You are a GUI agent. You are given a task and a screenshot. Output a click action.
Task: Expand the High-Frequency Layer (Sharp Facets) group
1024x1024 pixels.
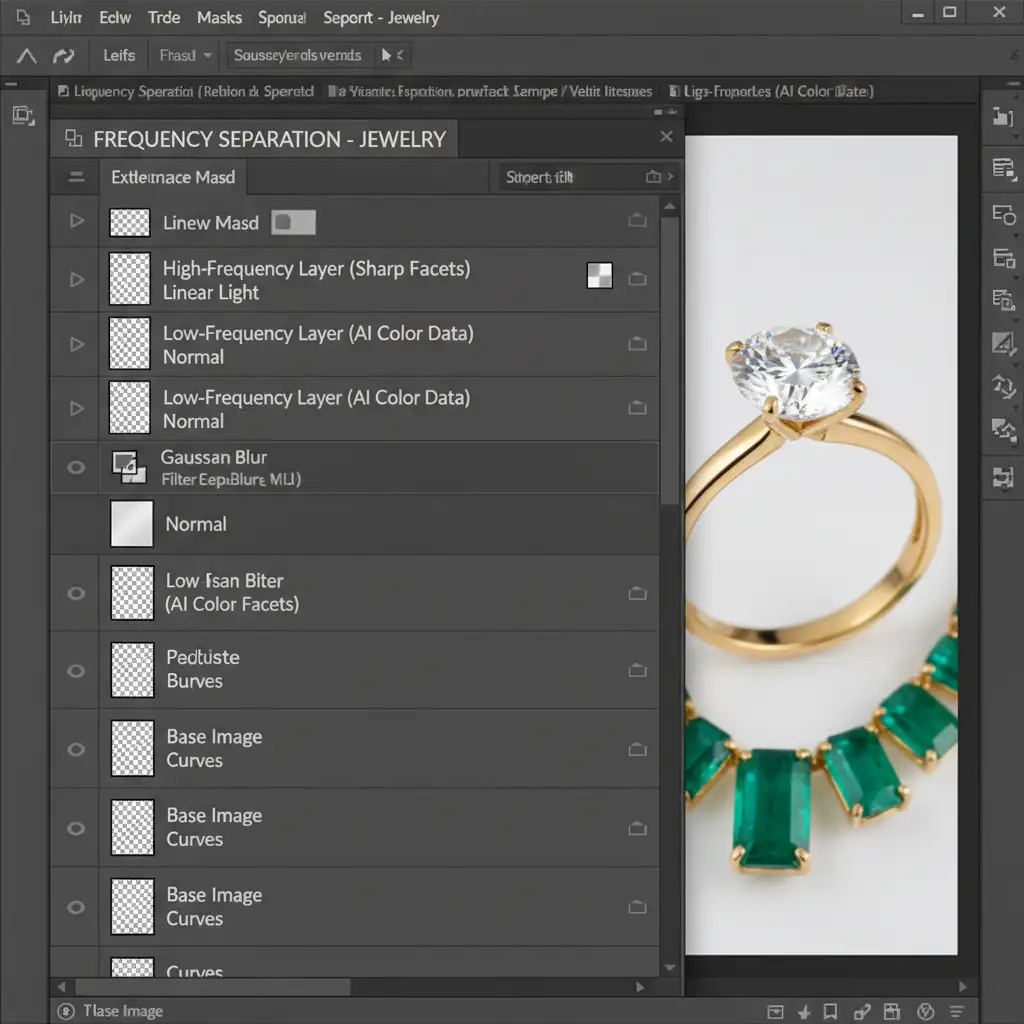point(76,280)
